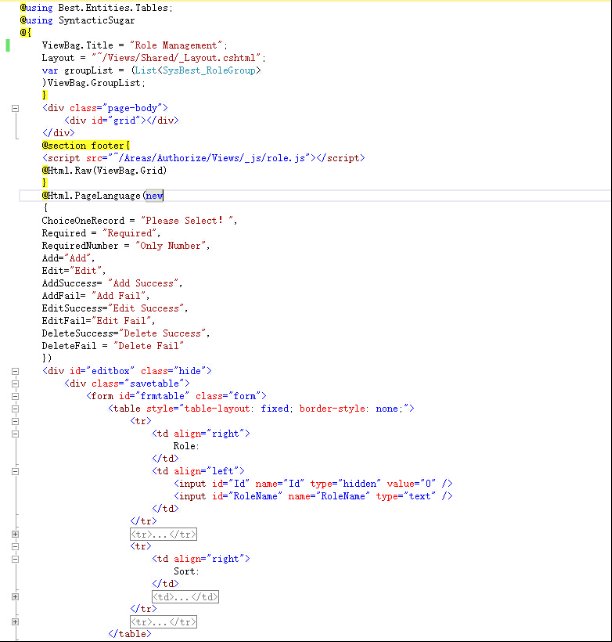Collapse the div id="editbox" block
The width and height of the screenshot is (612, 642).
click(x=15, y=371)
